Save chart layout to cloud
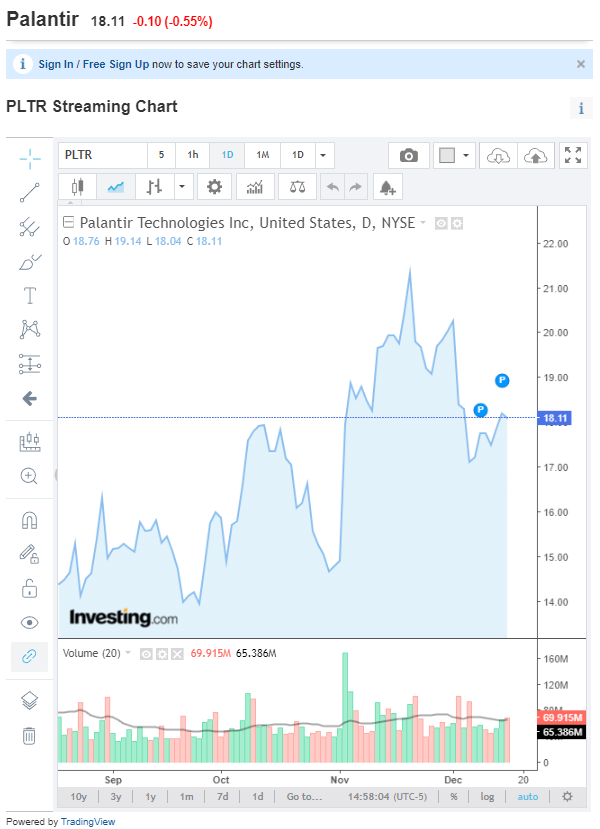 [x=536, y=155]
